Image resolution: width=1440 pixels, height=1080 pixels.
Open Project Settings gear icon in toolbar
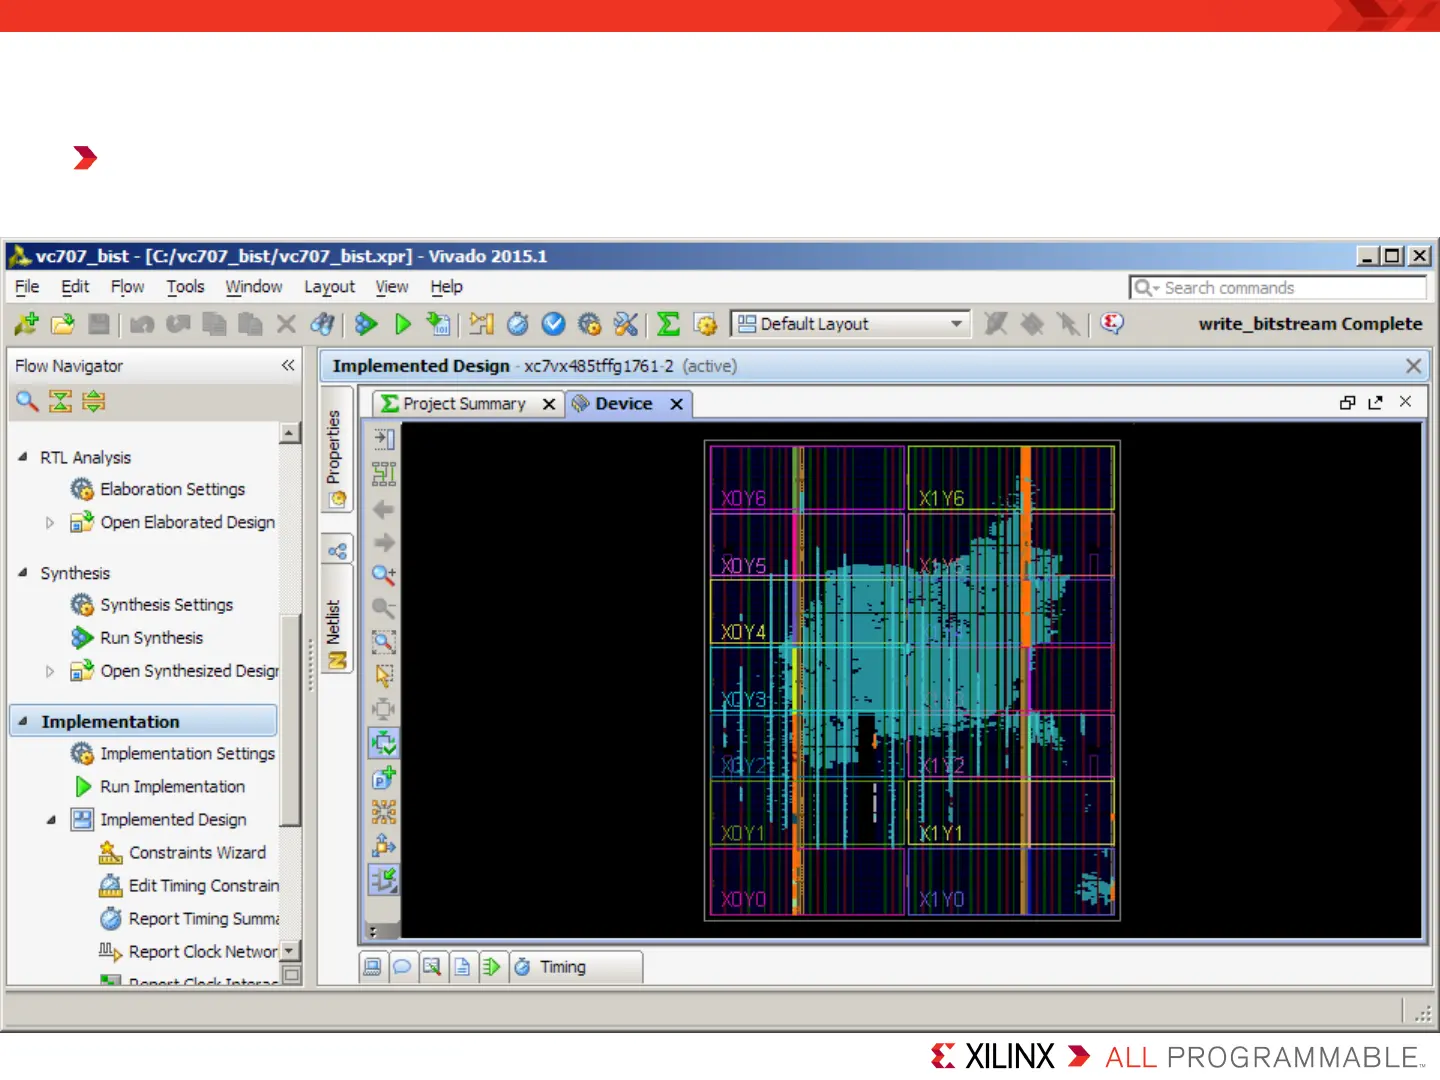tap(590, 323)
